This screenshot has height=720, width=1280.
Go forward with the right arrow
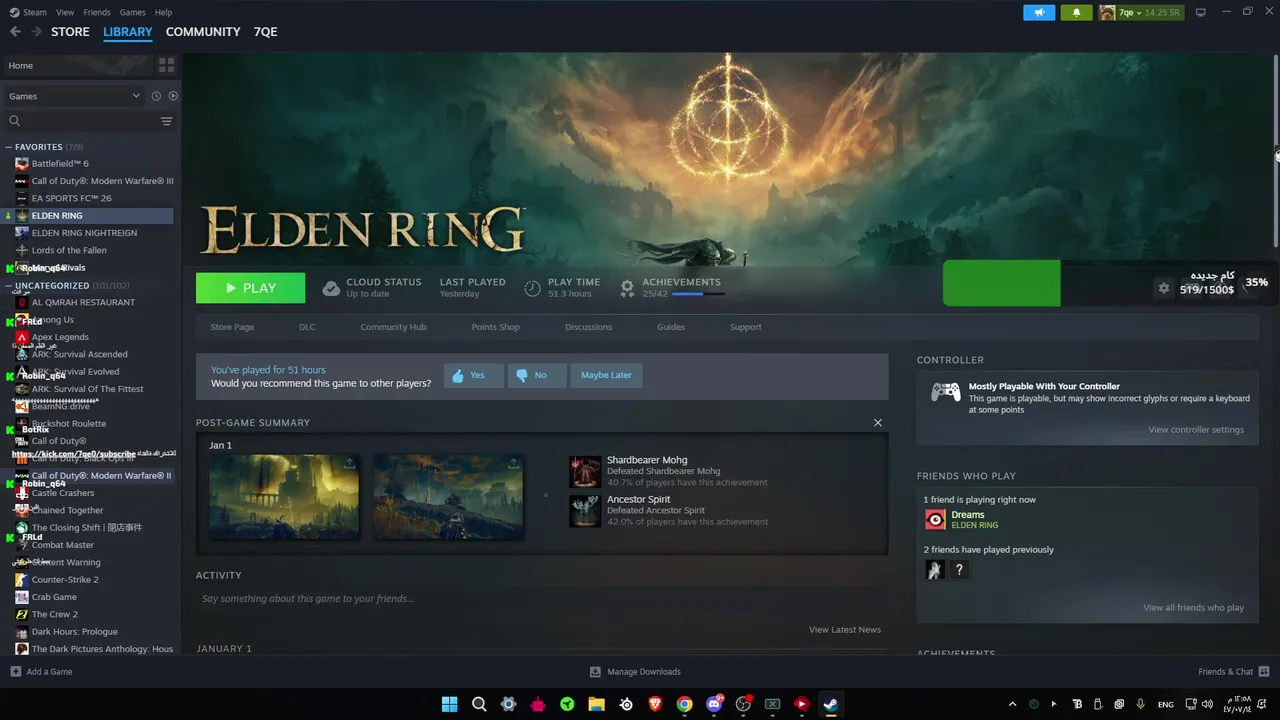[37, 32]
